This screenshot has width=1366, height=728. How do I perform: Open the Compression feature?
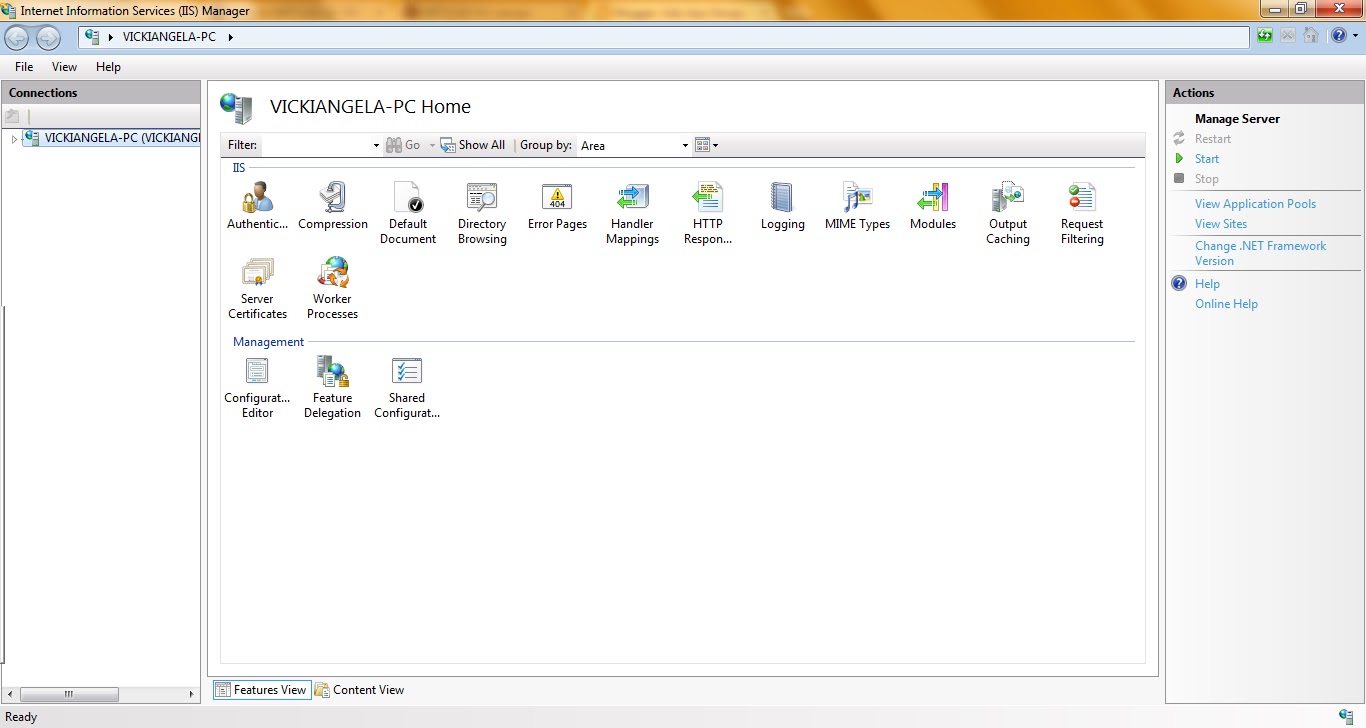333,206
